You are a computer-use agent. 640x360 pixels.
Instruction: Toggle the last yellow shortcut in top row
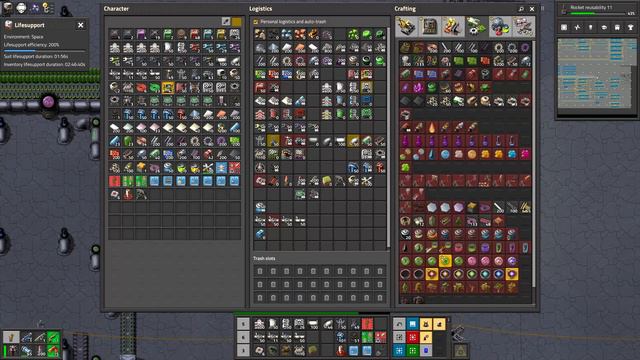click(439, 324)
